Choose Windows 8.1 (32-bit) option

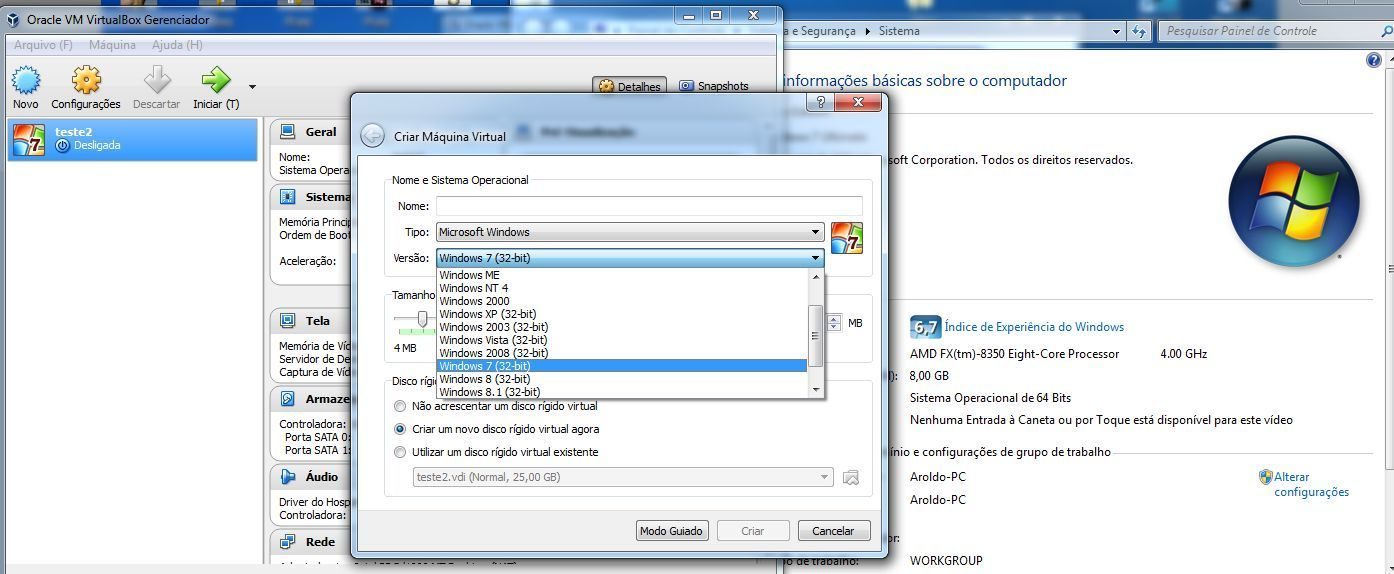622,392
